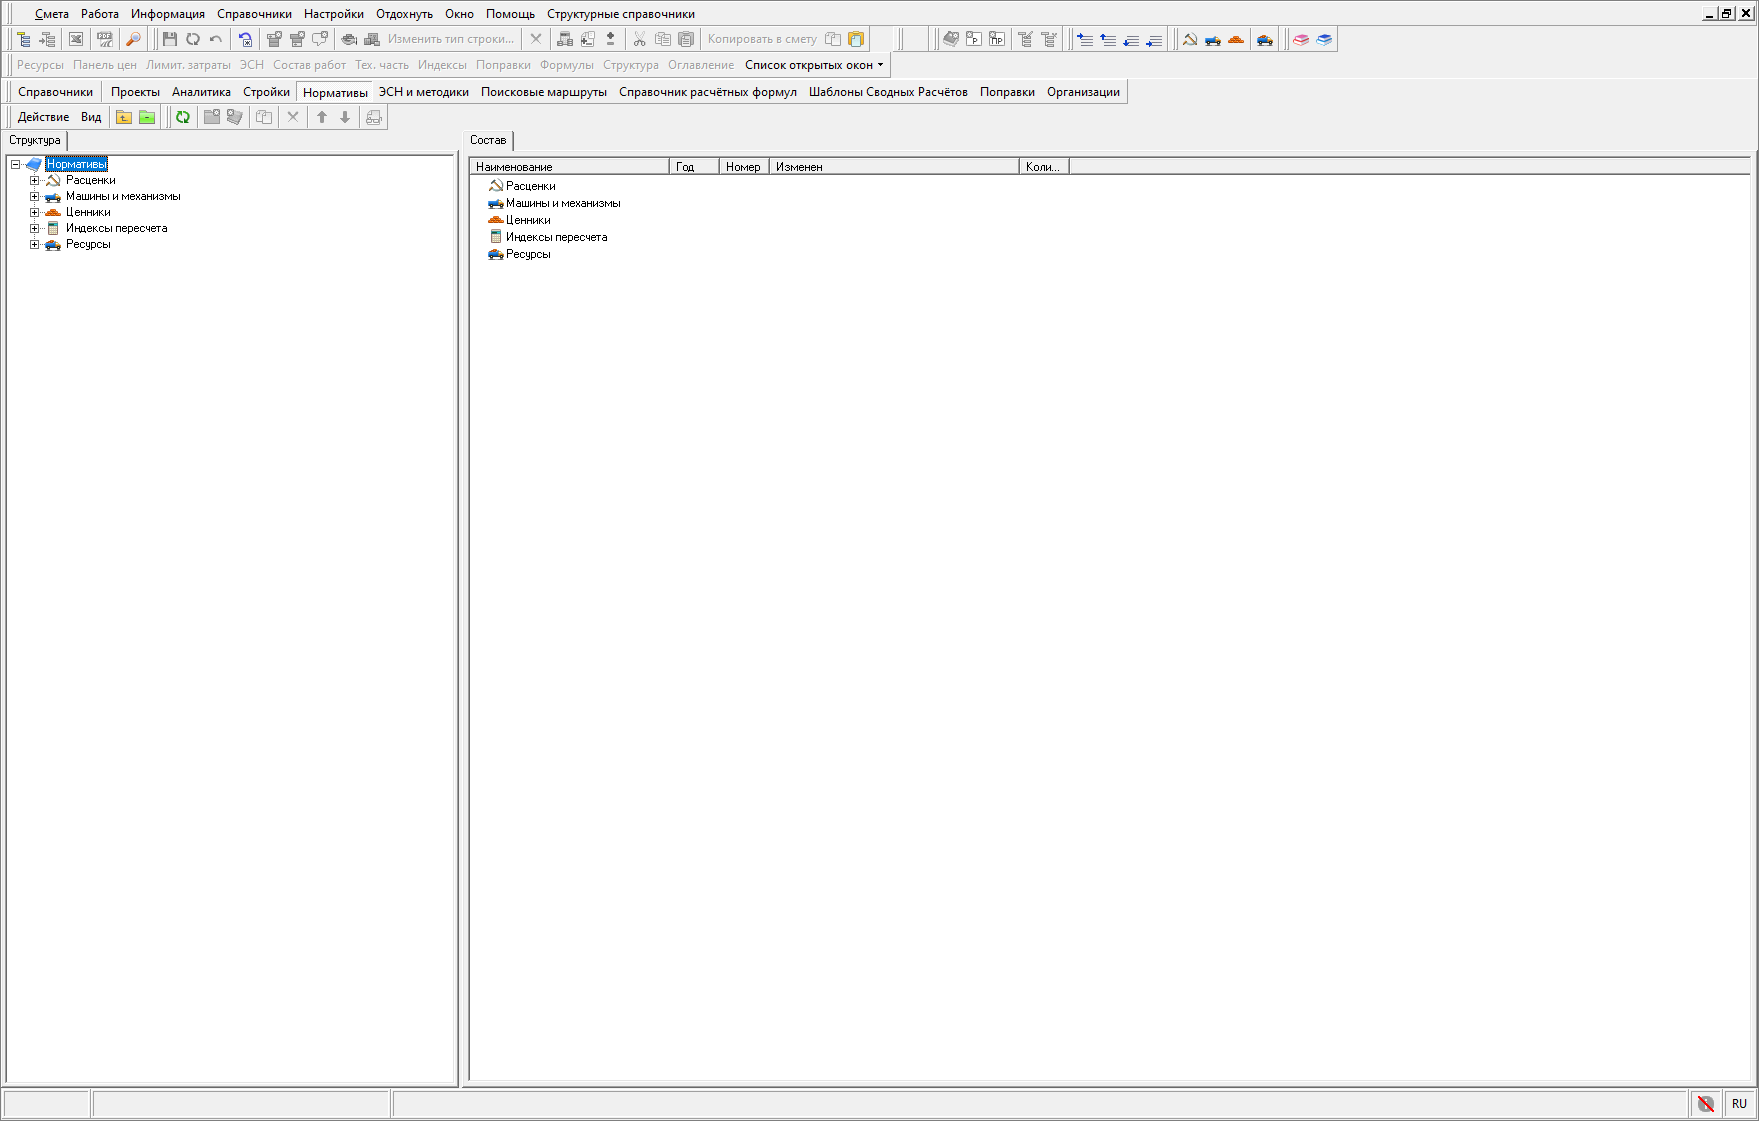Sort by the Наименование column header

[x=568, y=167]
